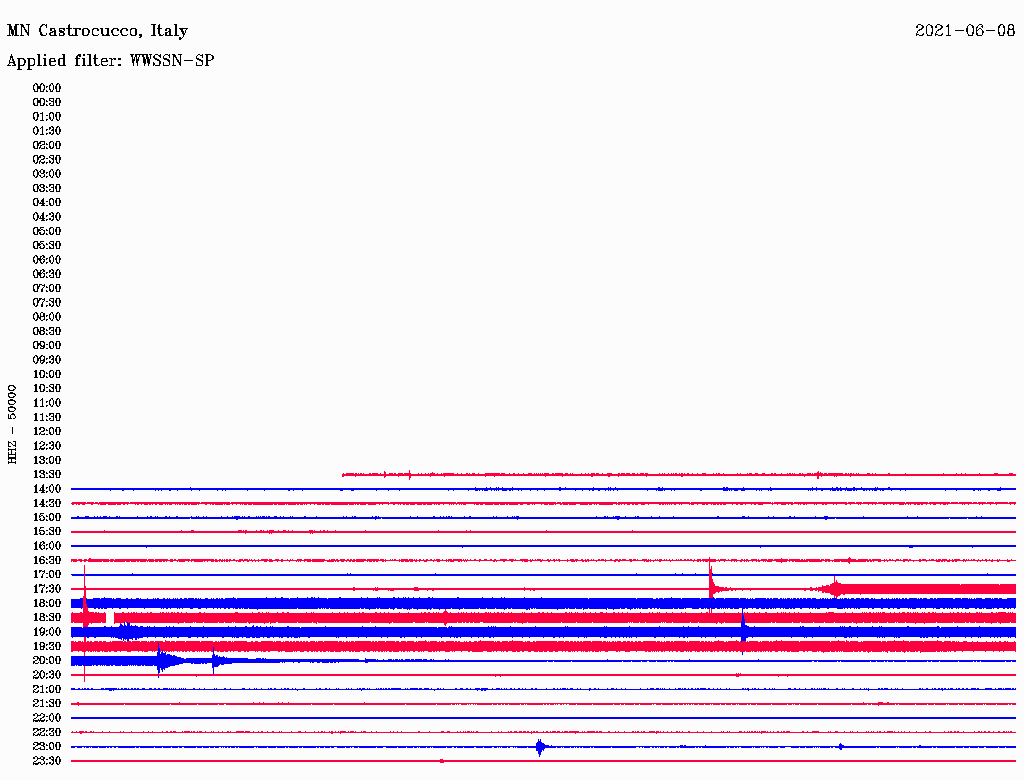Click the 19:30 time label
Screen dimensions: 1024x780
47,646
